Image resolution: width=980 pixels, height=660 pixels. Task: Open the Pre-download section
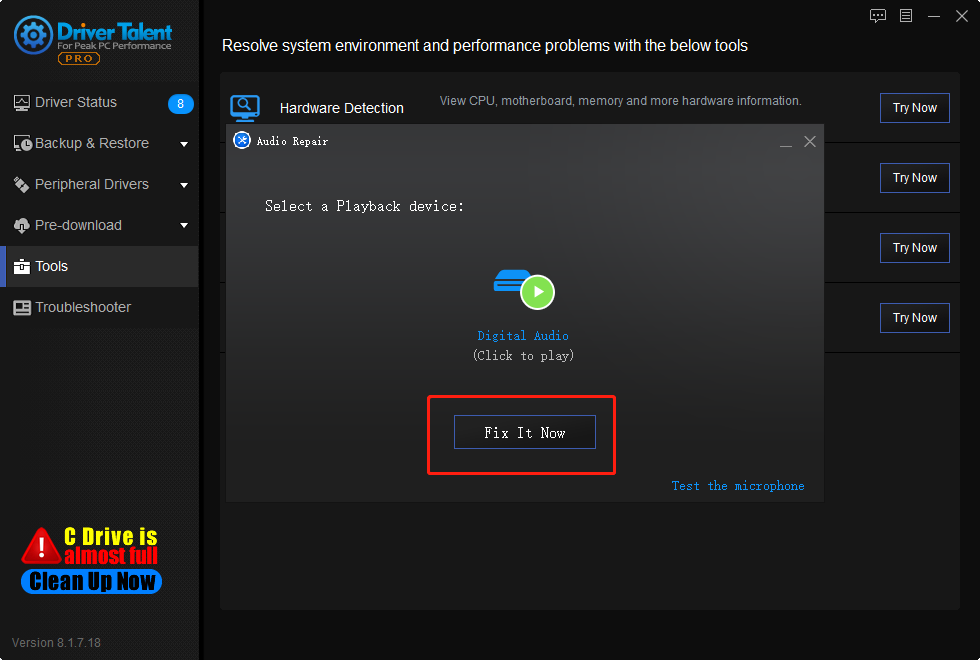click(x=99, y=225)
